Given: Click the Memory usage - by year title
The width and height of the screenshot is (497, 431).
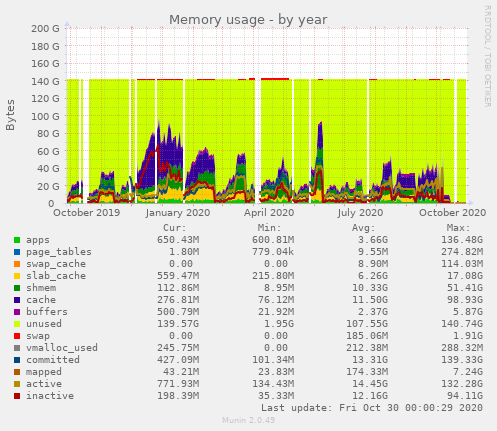Looking at the screenshot, I should (248, 20).
